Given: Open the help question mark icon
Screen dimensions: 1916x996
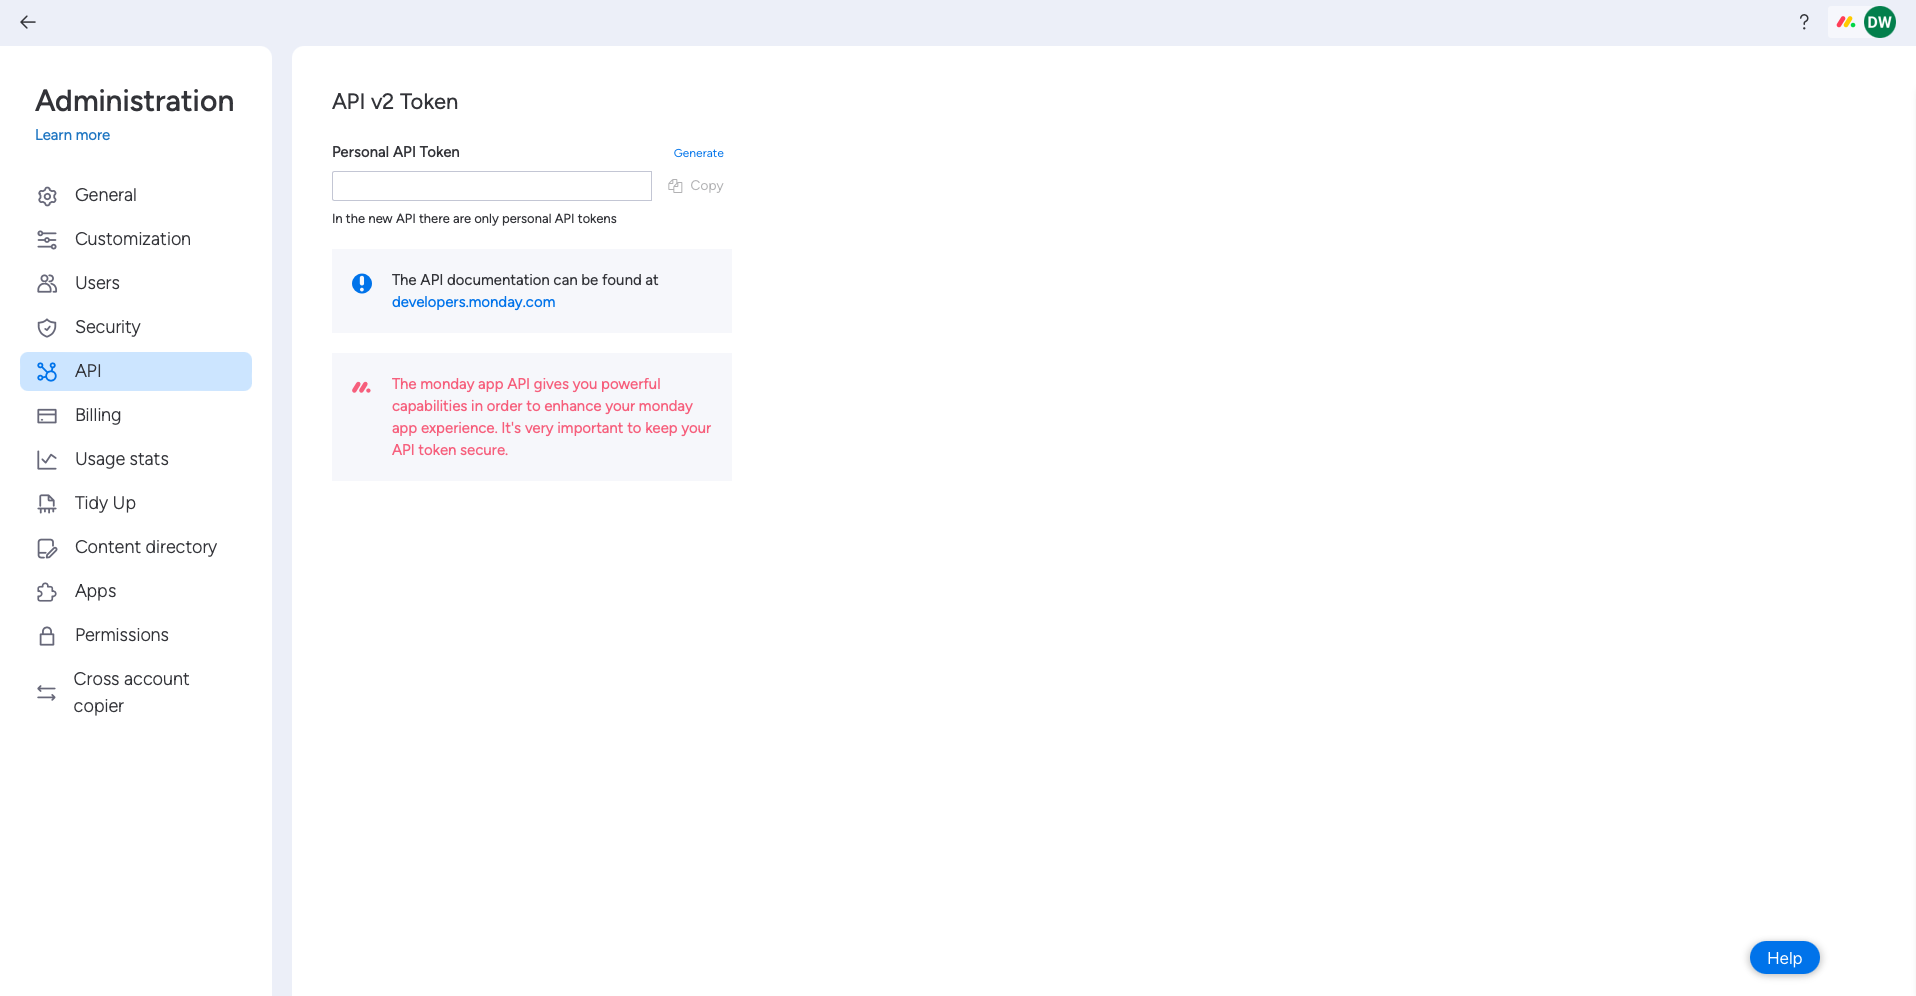Looking at the screenshot, I should tap(1803, 22).
